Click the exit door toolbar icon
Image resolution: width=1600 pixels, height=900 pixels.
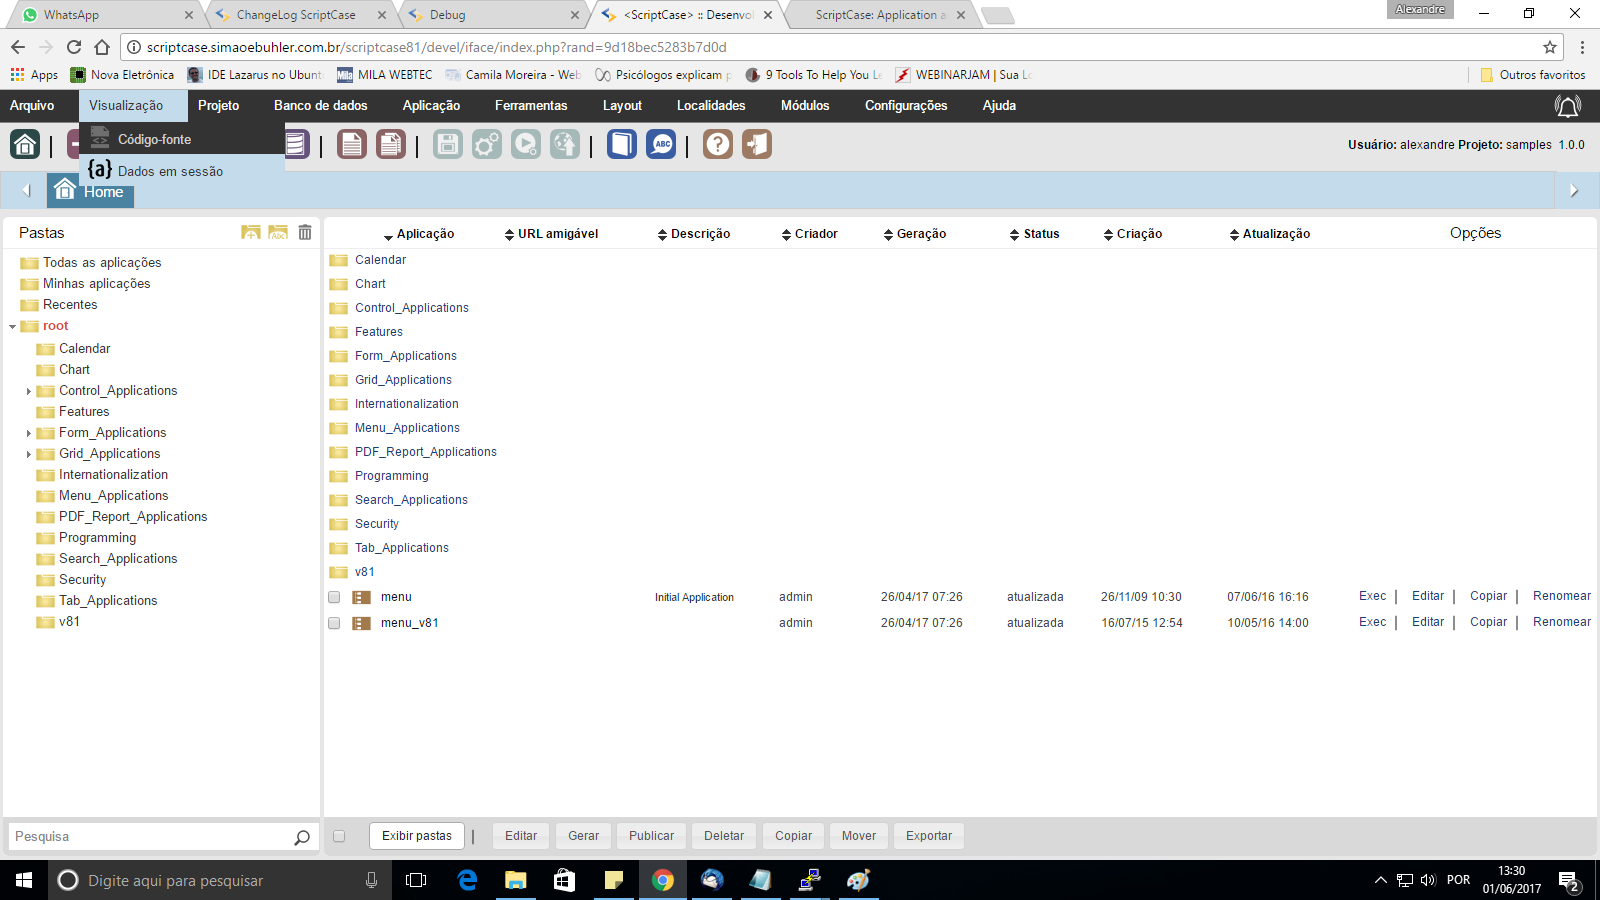coord(757,145)
